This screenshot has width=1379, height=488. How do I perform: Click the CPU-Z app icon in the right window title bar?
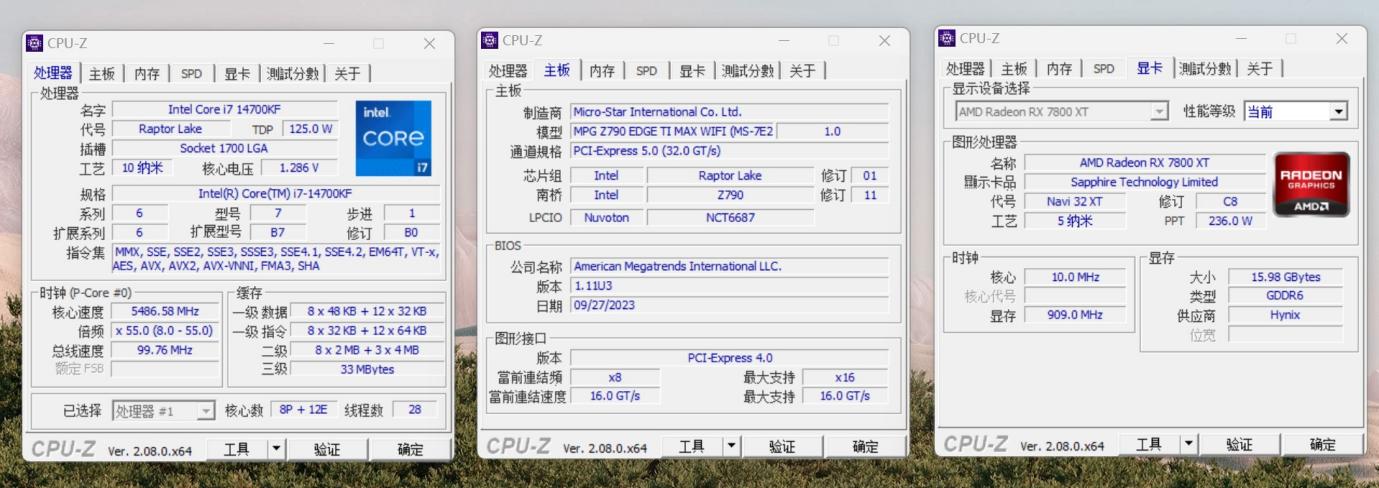pyautogui.click(x=947, y=38)
